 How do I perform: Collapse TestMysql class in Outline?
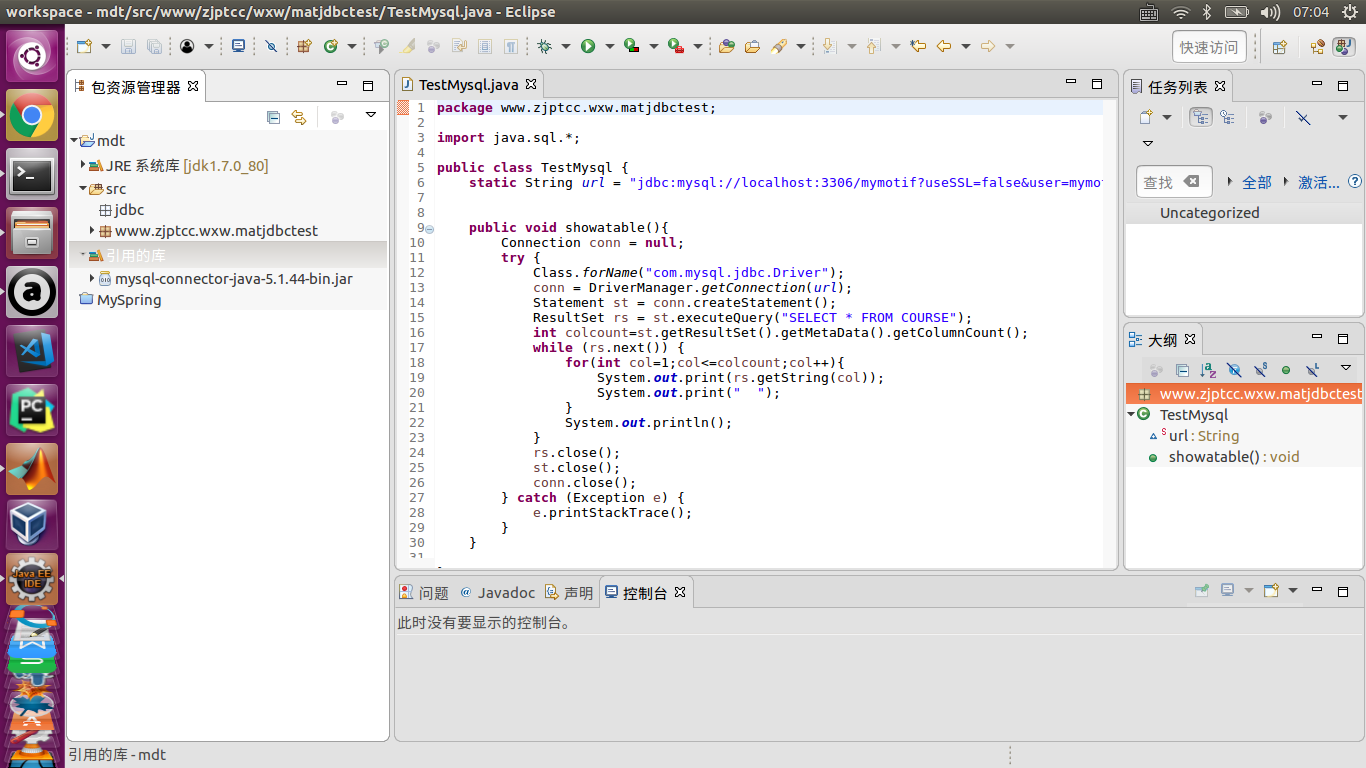coord(1131,414)
